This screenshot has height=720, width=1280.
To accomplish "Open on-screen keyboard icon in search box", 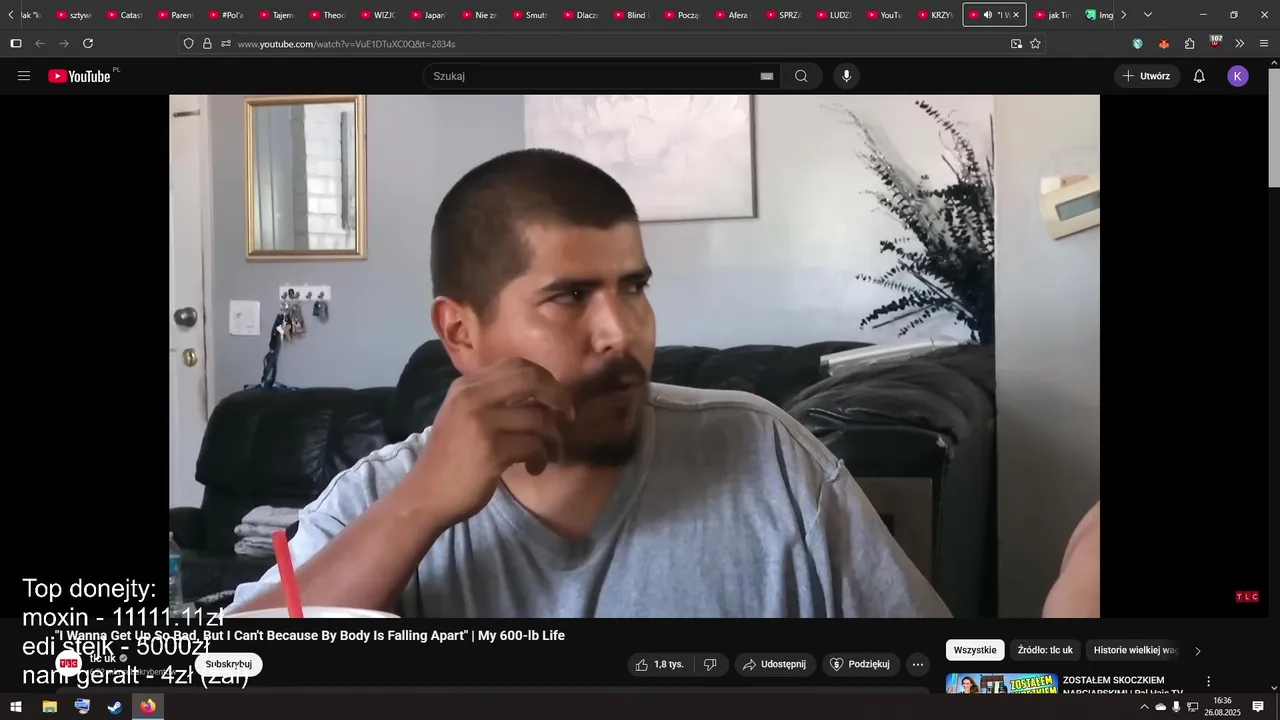I will point(767,76).
